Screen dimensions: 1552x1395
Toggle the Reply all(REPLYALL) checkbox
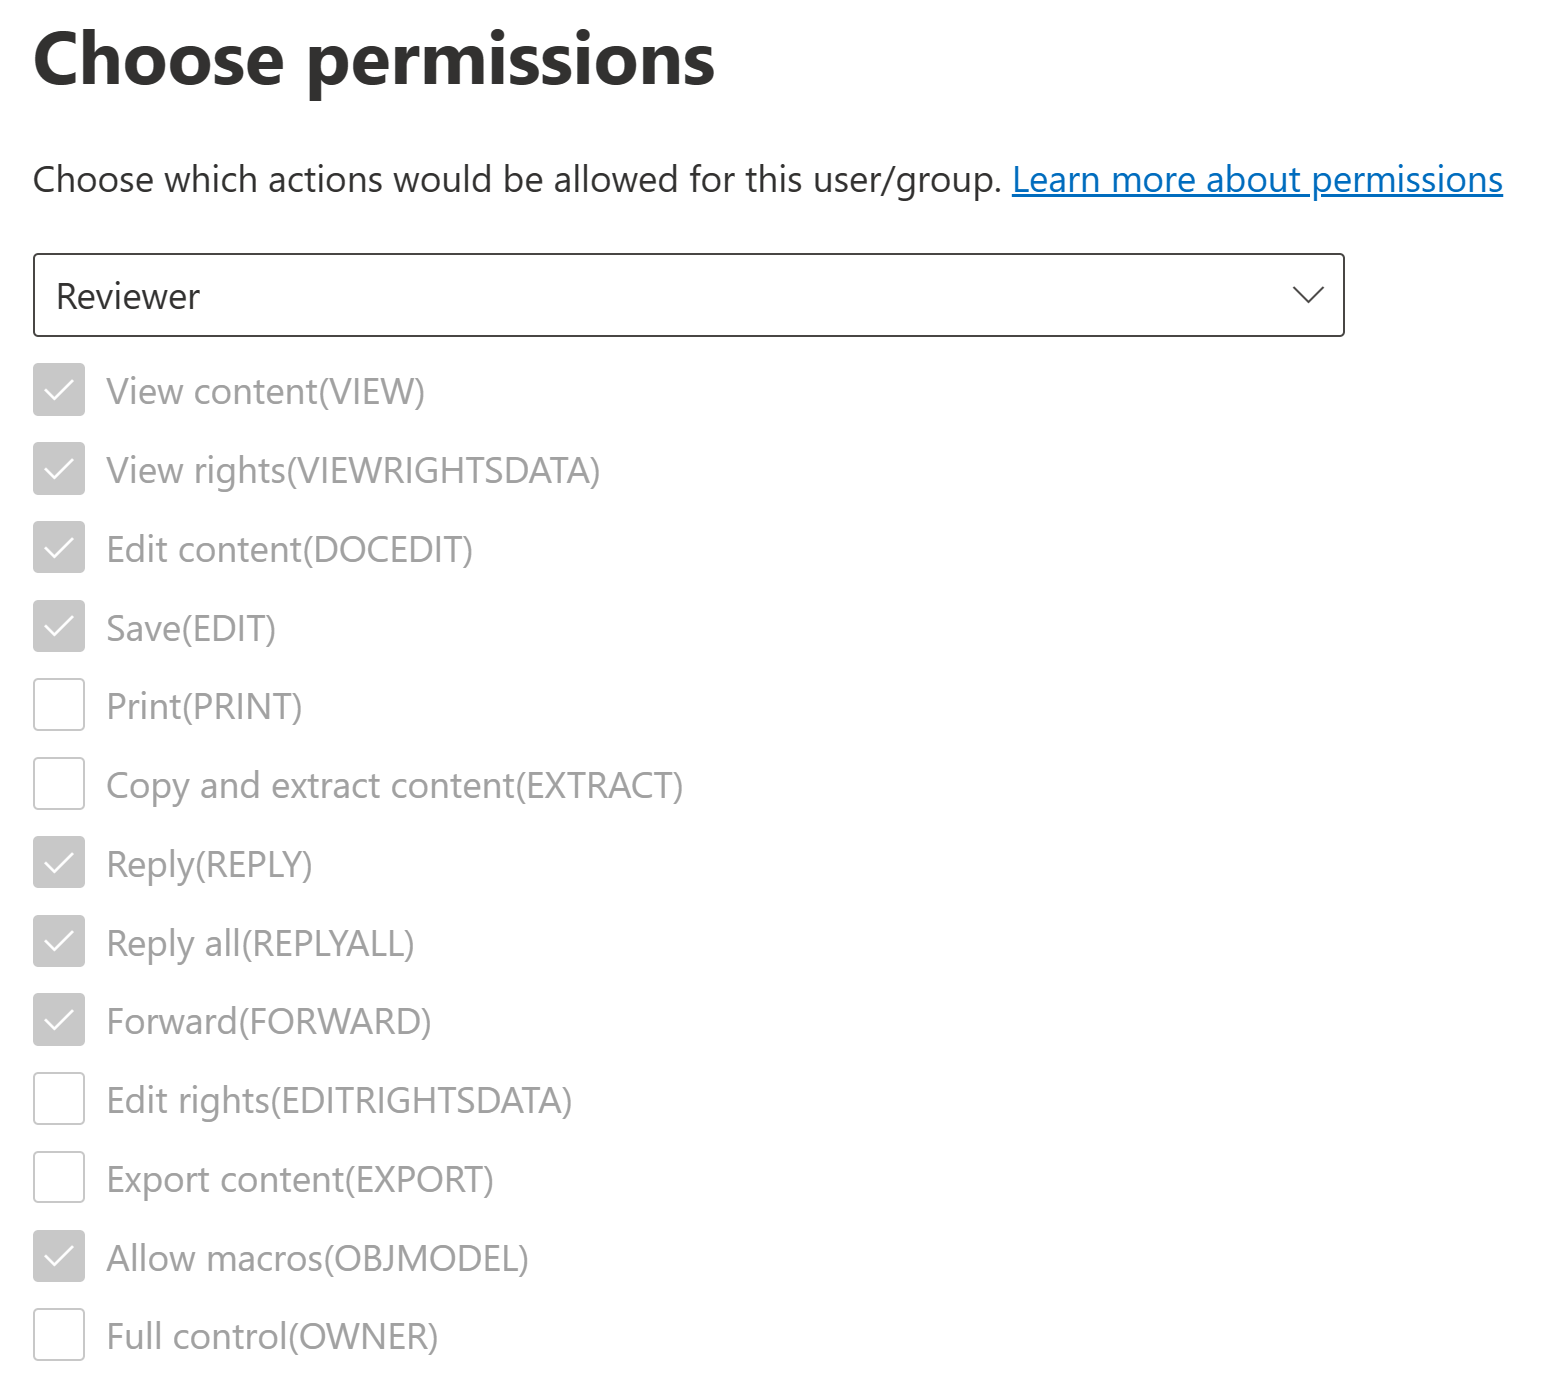(59, 942)
